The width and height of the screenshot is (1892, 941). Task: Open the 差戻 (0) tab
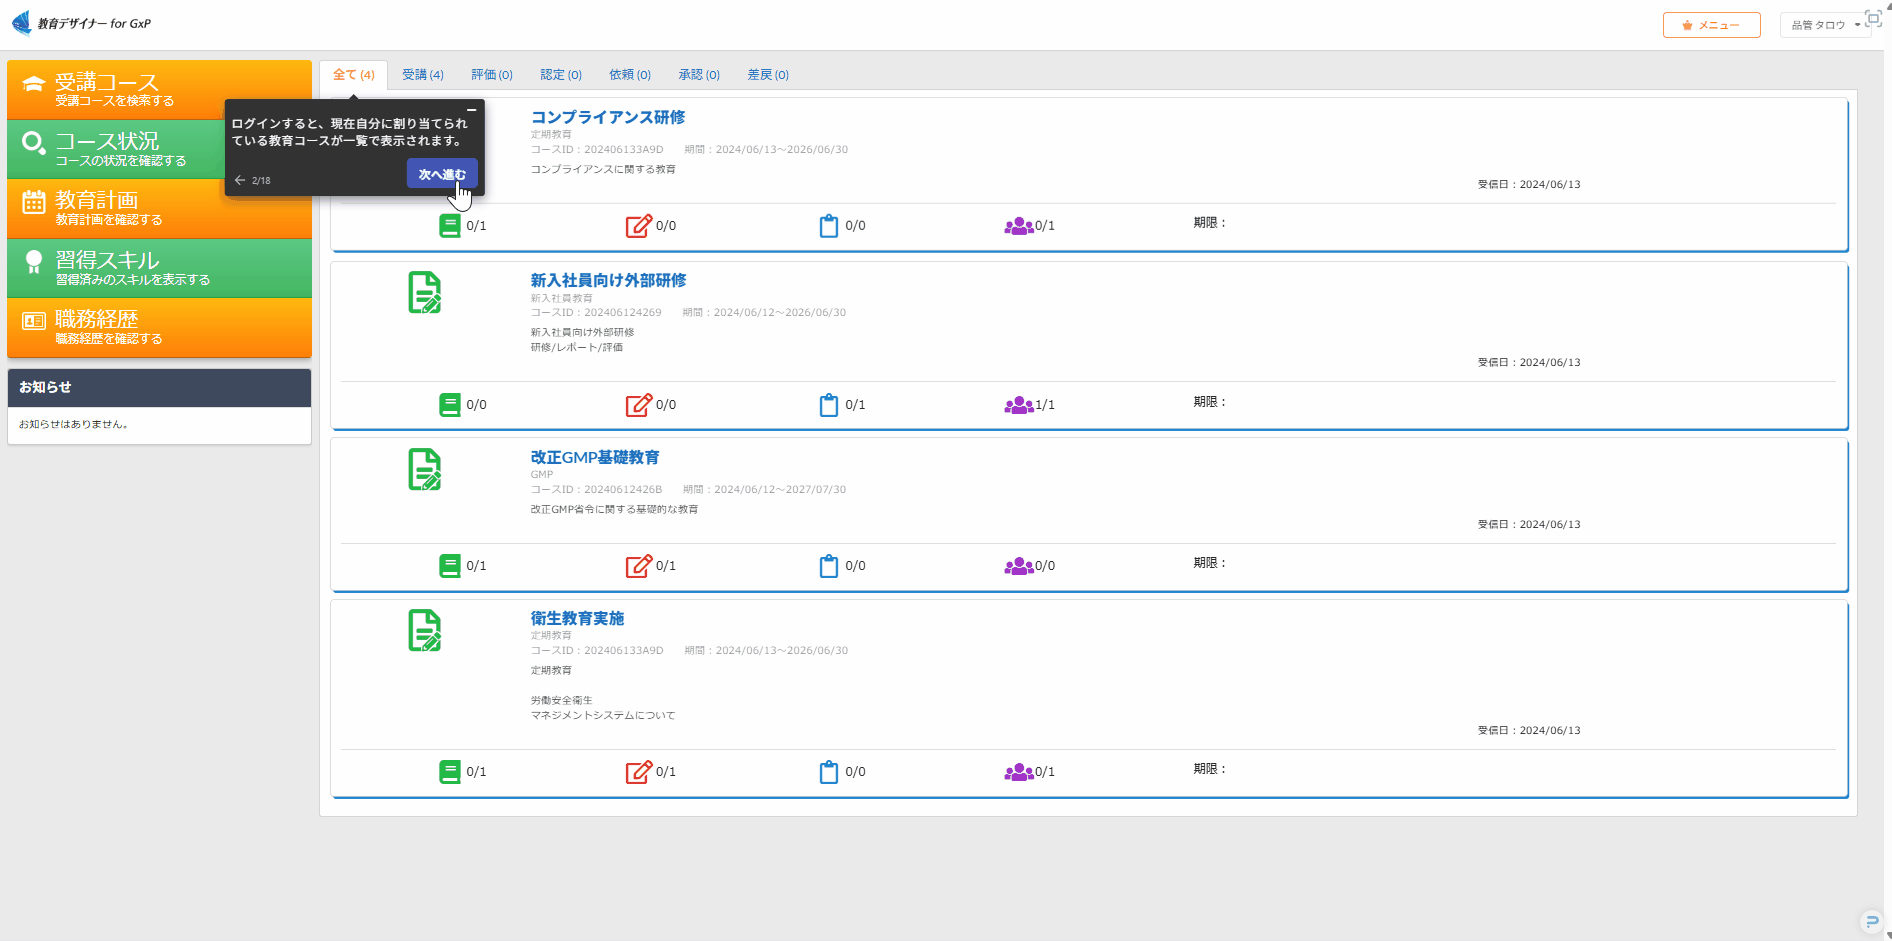pyautogui.click(x=768, y=75)
